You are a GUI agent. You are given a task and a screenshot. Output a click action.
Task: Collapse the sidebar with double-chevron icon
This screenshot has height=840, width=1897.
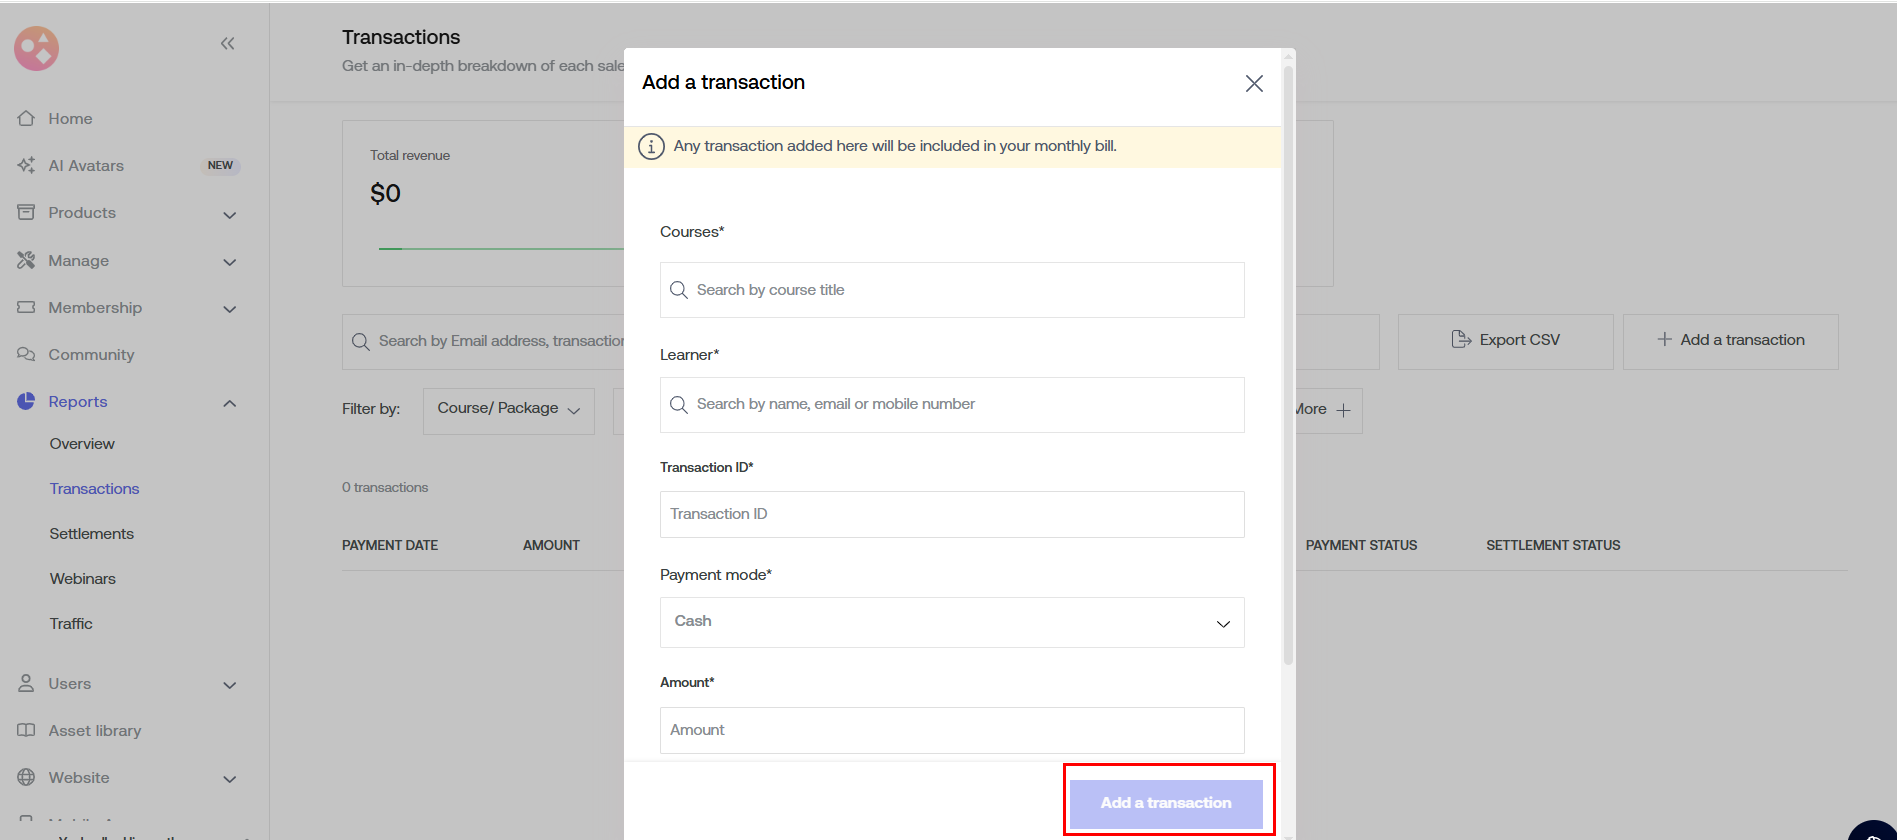coord(227,43)
